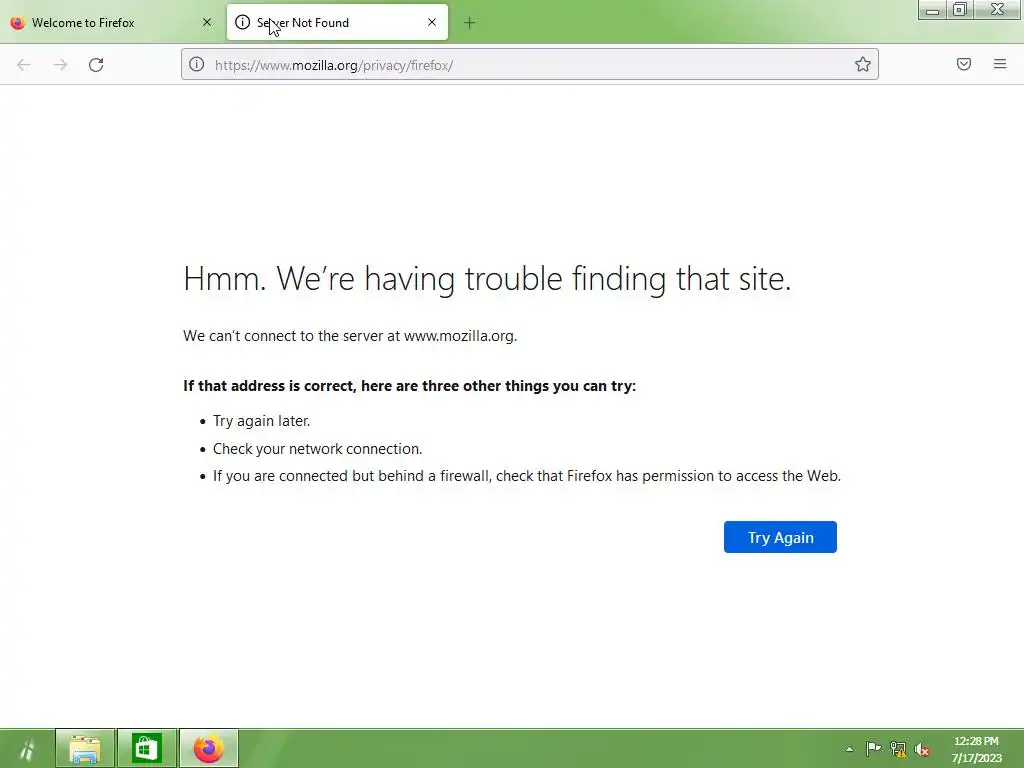Click the Firefox logo on Welcome tab

tap(17, 22)
